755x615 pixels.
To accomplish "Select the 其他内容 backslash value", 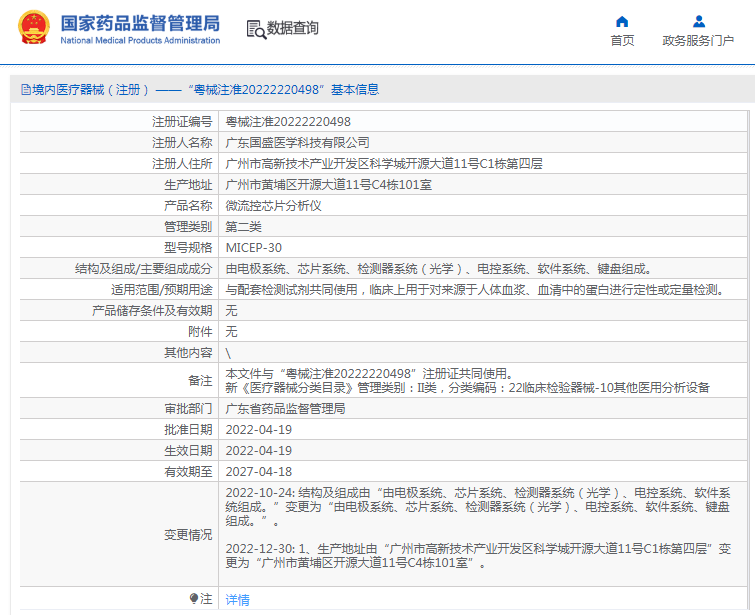I will click(228, 353).
